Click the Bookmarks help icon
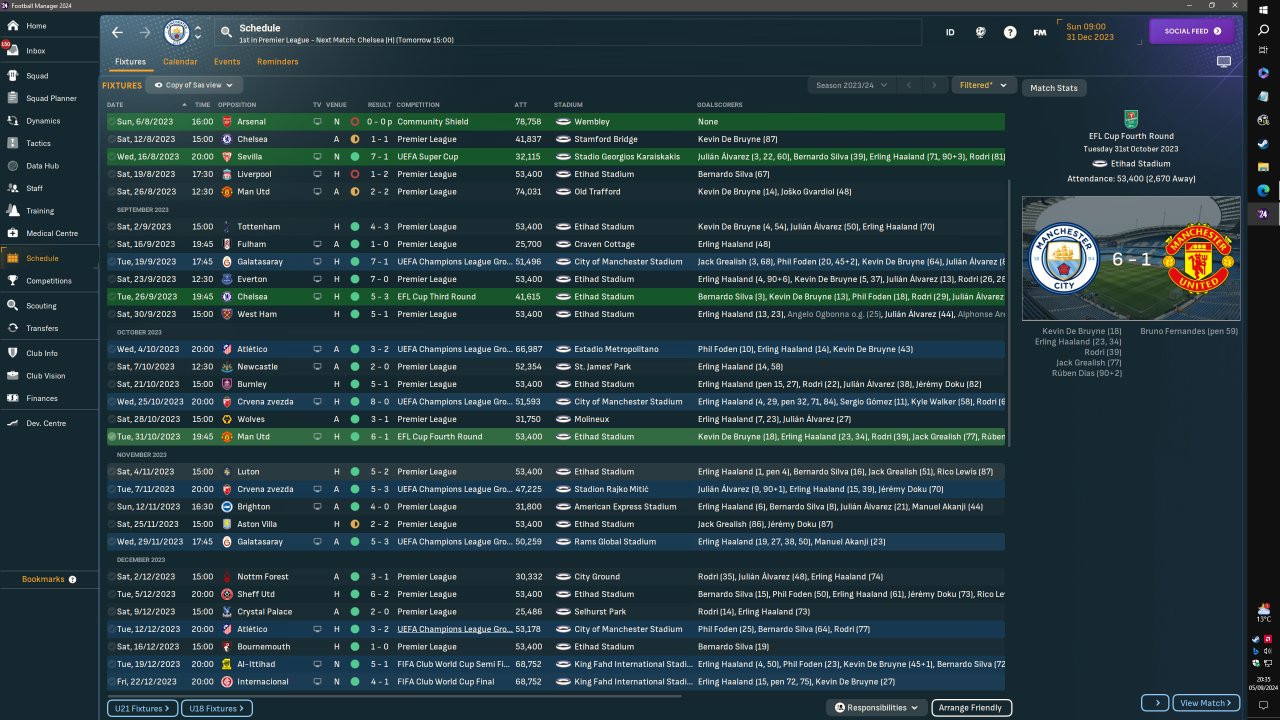 tap(72, 579)
